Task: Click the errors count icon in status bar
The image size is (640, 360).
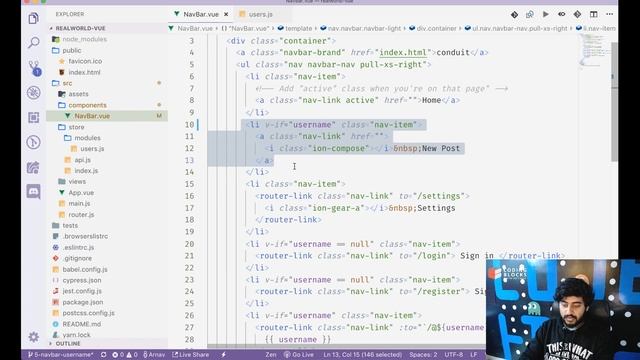Action: (x=118, y=355)
